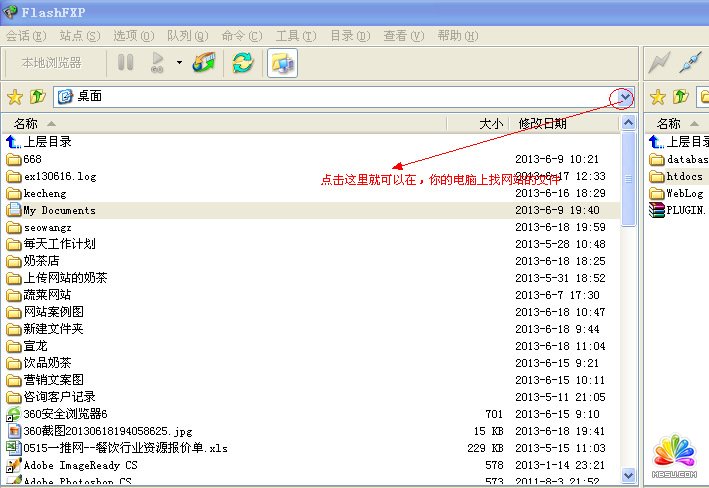Select the htdocs folder in remote panel

[x=685, y=176]
